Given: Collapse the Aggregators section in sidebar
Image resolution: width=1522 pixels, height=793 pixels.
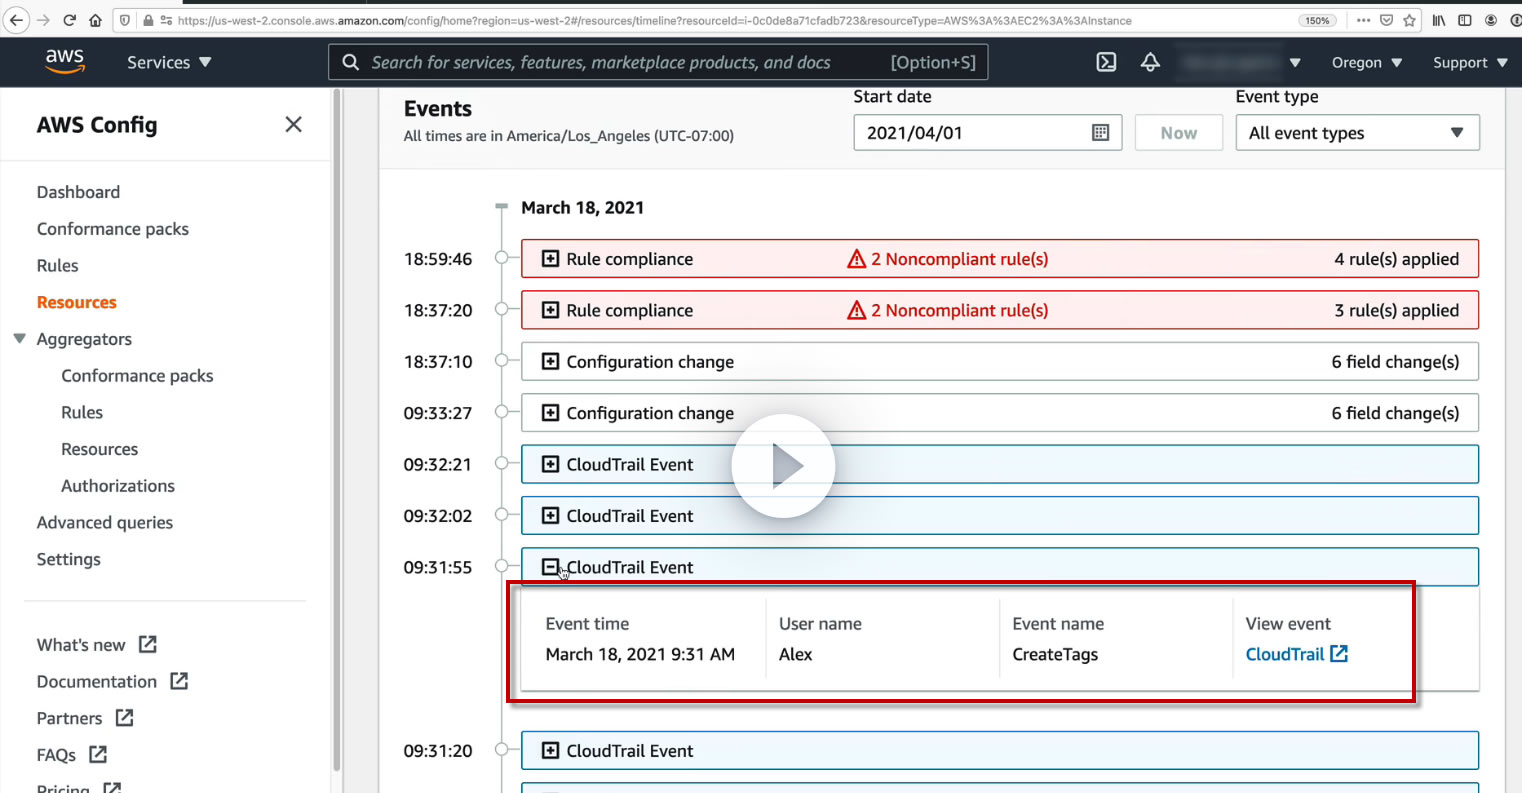Looking at the screenshot, I should 19,339.
